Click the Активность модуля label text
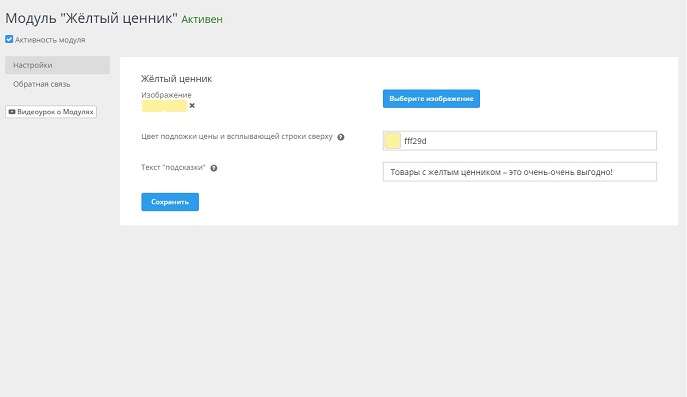This screenshot has height=397, width=687. (x=50, y=40)
